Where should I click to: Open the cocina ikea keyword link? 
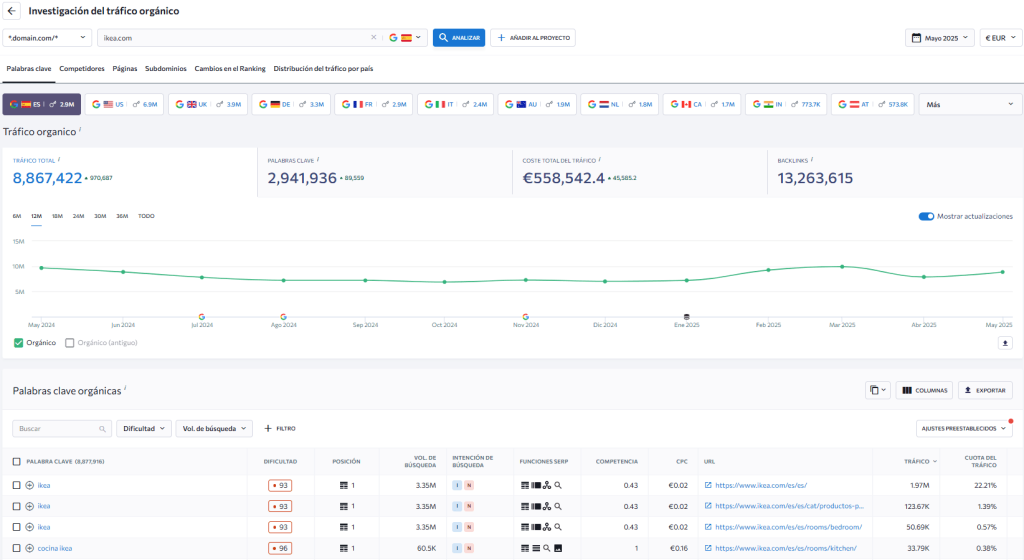click(x=55, y=548)
